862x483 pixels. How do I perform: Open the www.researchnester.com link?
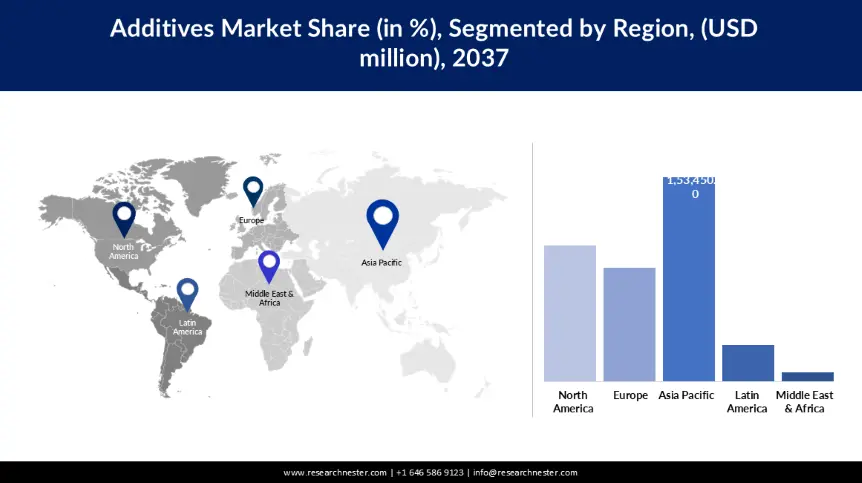tap(335, 473)
